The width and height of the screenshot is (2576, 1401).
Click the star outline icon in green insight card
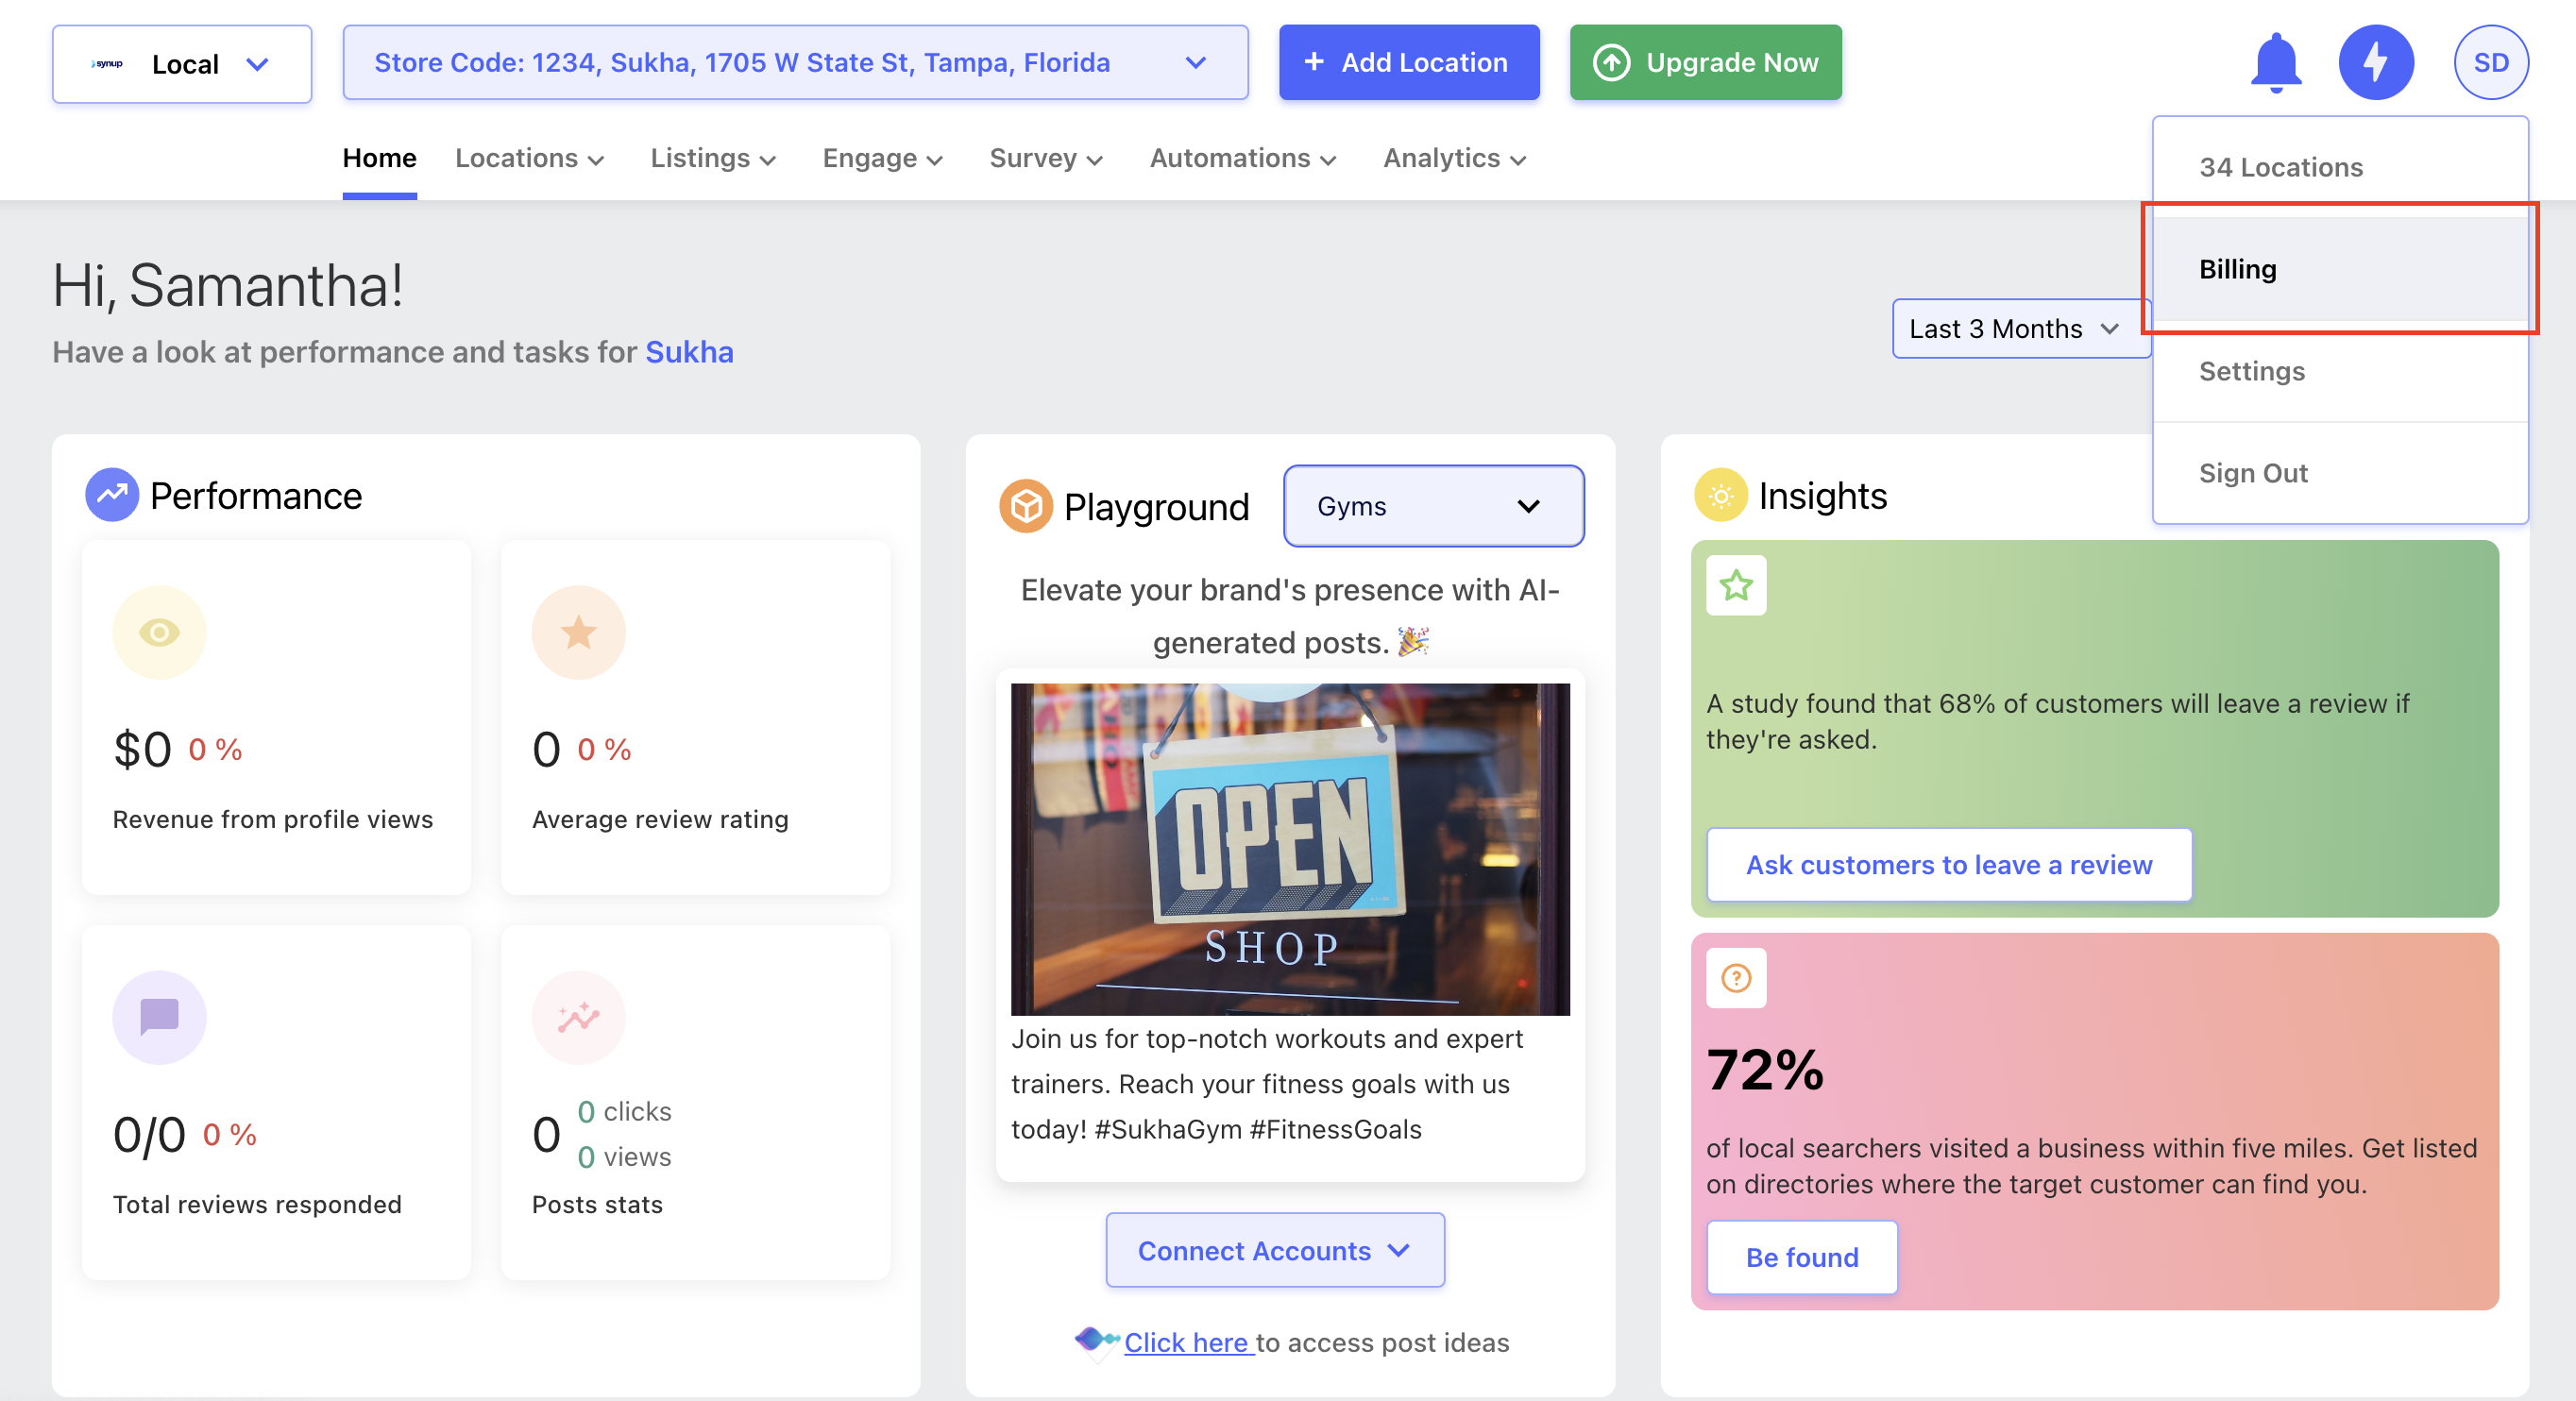tap(1736, 585)
